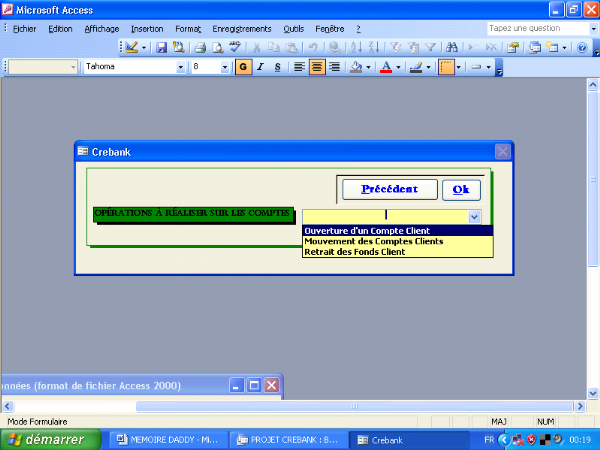This screenshot has height=450, width=600.
Task: Click the Paste clipboard icon
Action: click(292, 47)
